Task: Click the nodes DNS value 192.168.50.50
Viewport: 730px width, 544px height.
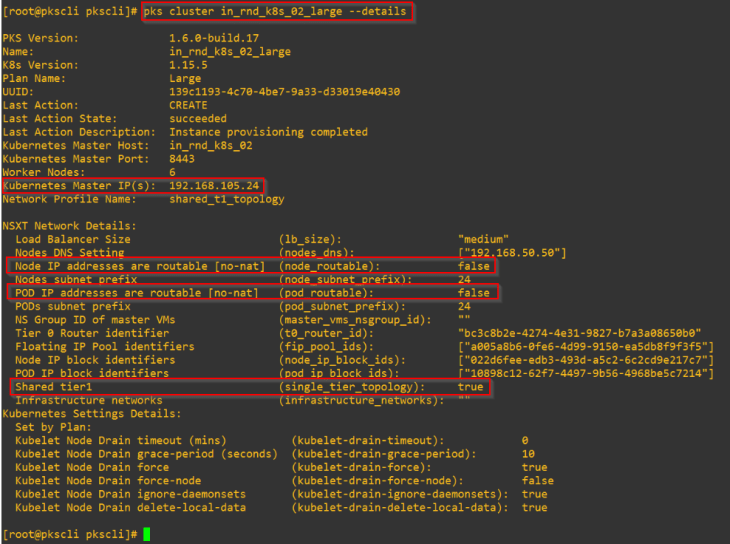Action: (x=512, y=253)
